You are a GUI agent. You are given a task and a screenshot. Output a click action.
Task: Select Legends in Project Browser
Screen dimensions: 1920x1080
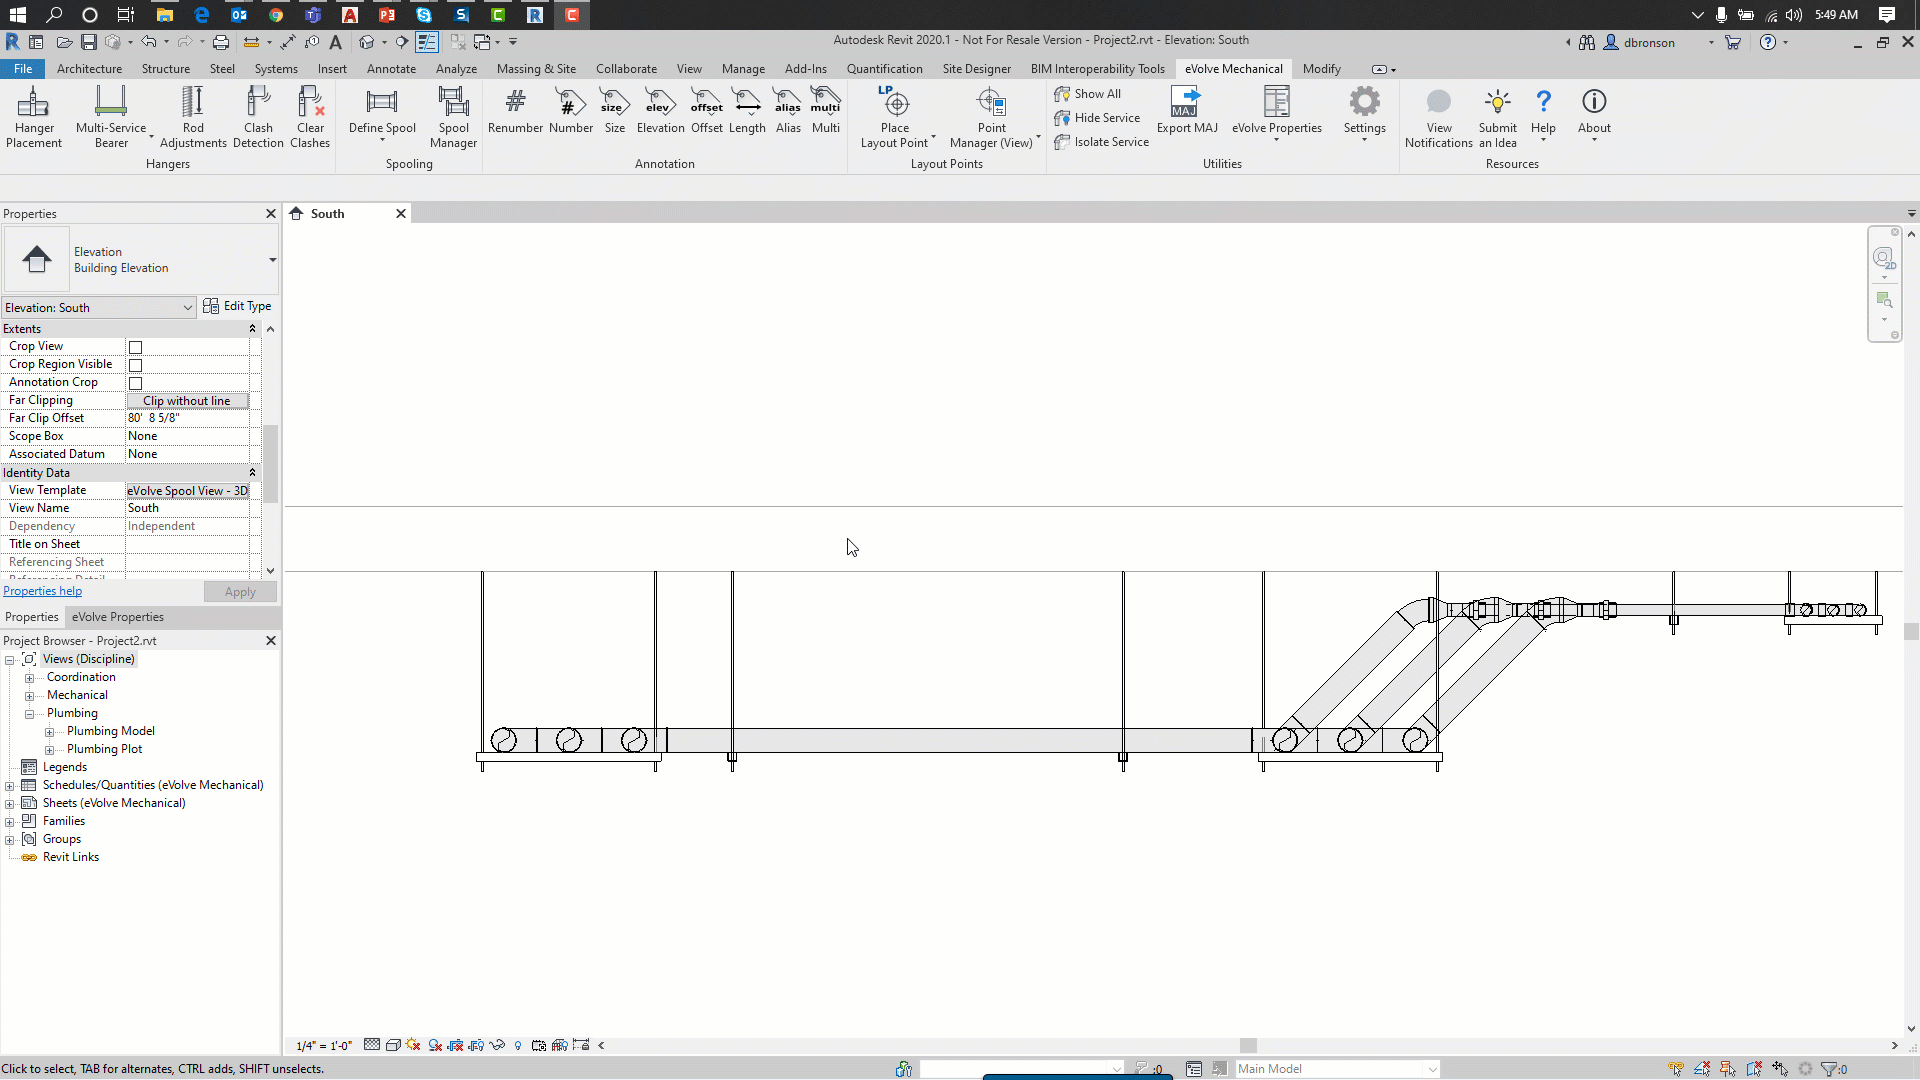(64, 767)
